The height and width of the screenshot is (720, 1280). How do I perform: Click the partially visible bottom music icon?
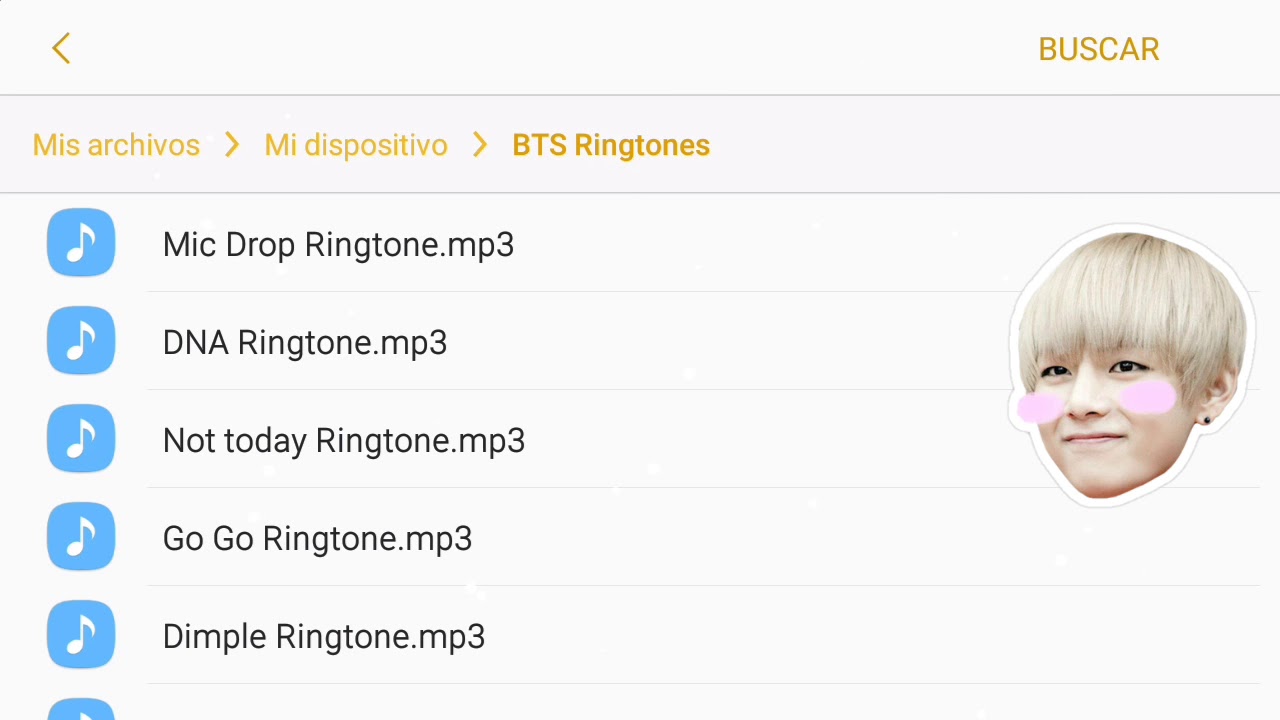pyautogui.click(x=81, y=709)
